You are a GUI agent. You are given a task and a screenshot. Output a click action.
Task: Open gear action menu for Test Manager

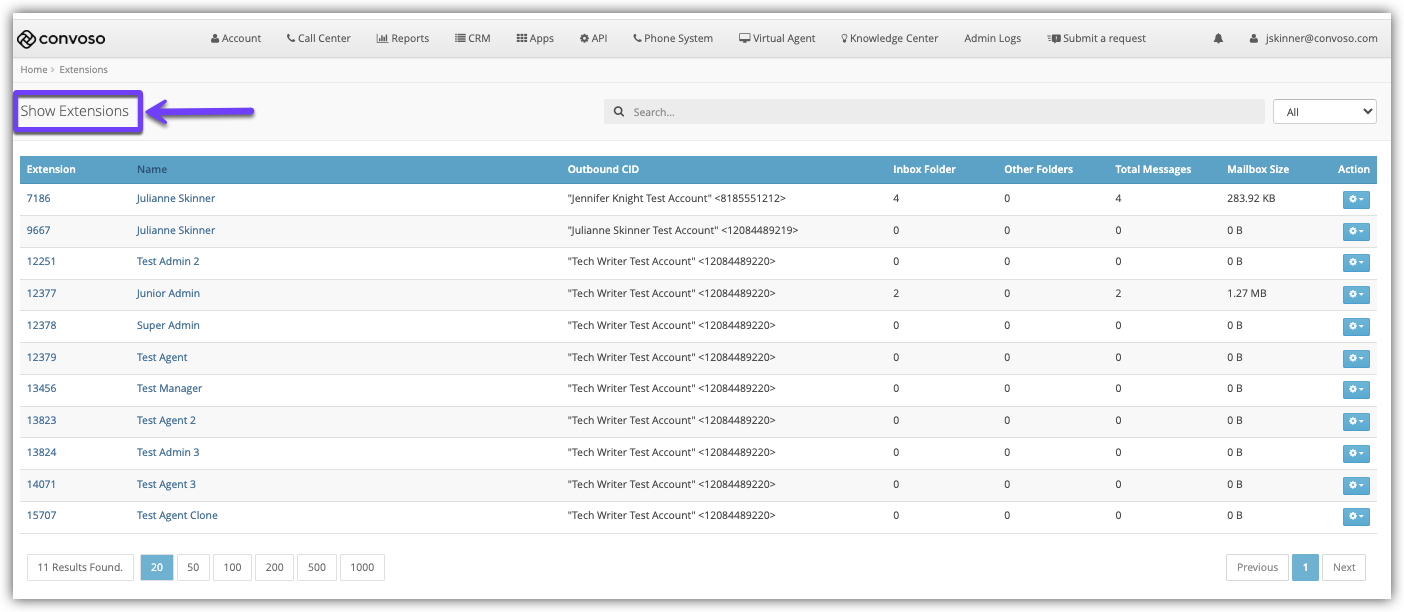(x=1355, y=390)
